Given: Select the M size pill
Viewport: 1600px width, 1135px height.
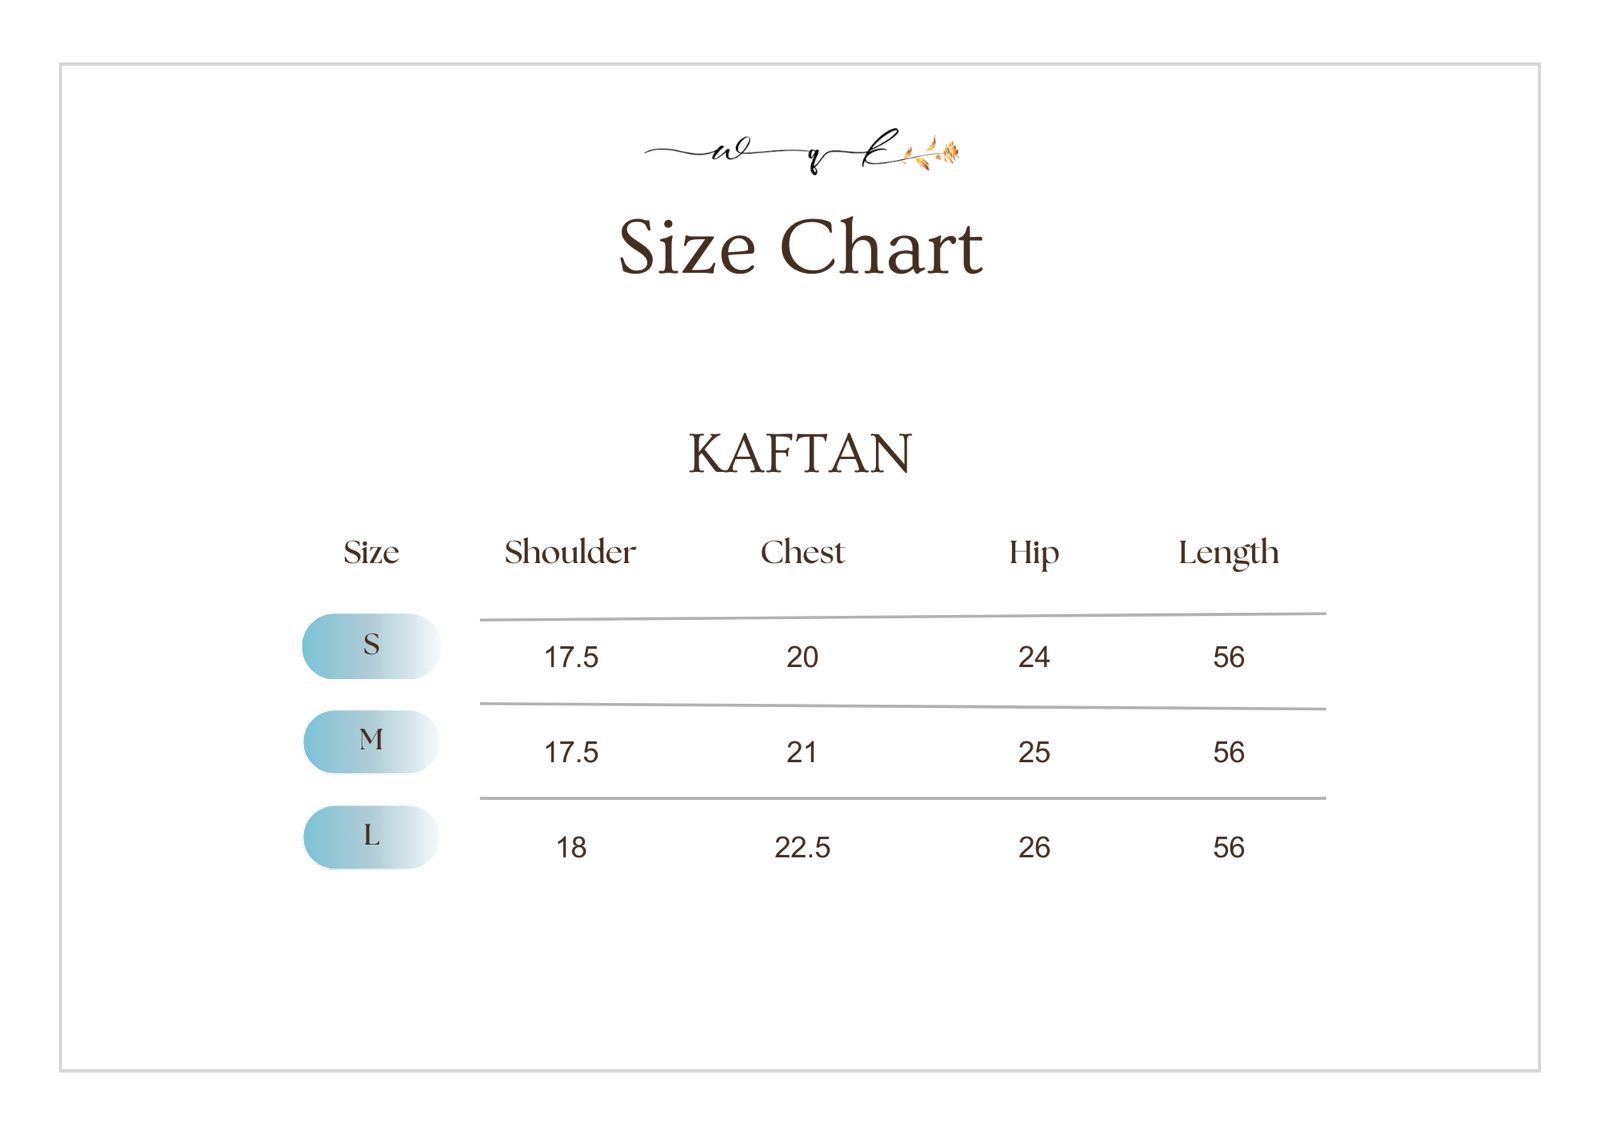Looking at the screenshot, I should pos(371,741).
